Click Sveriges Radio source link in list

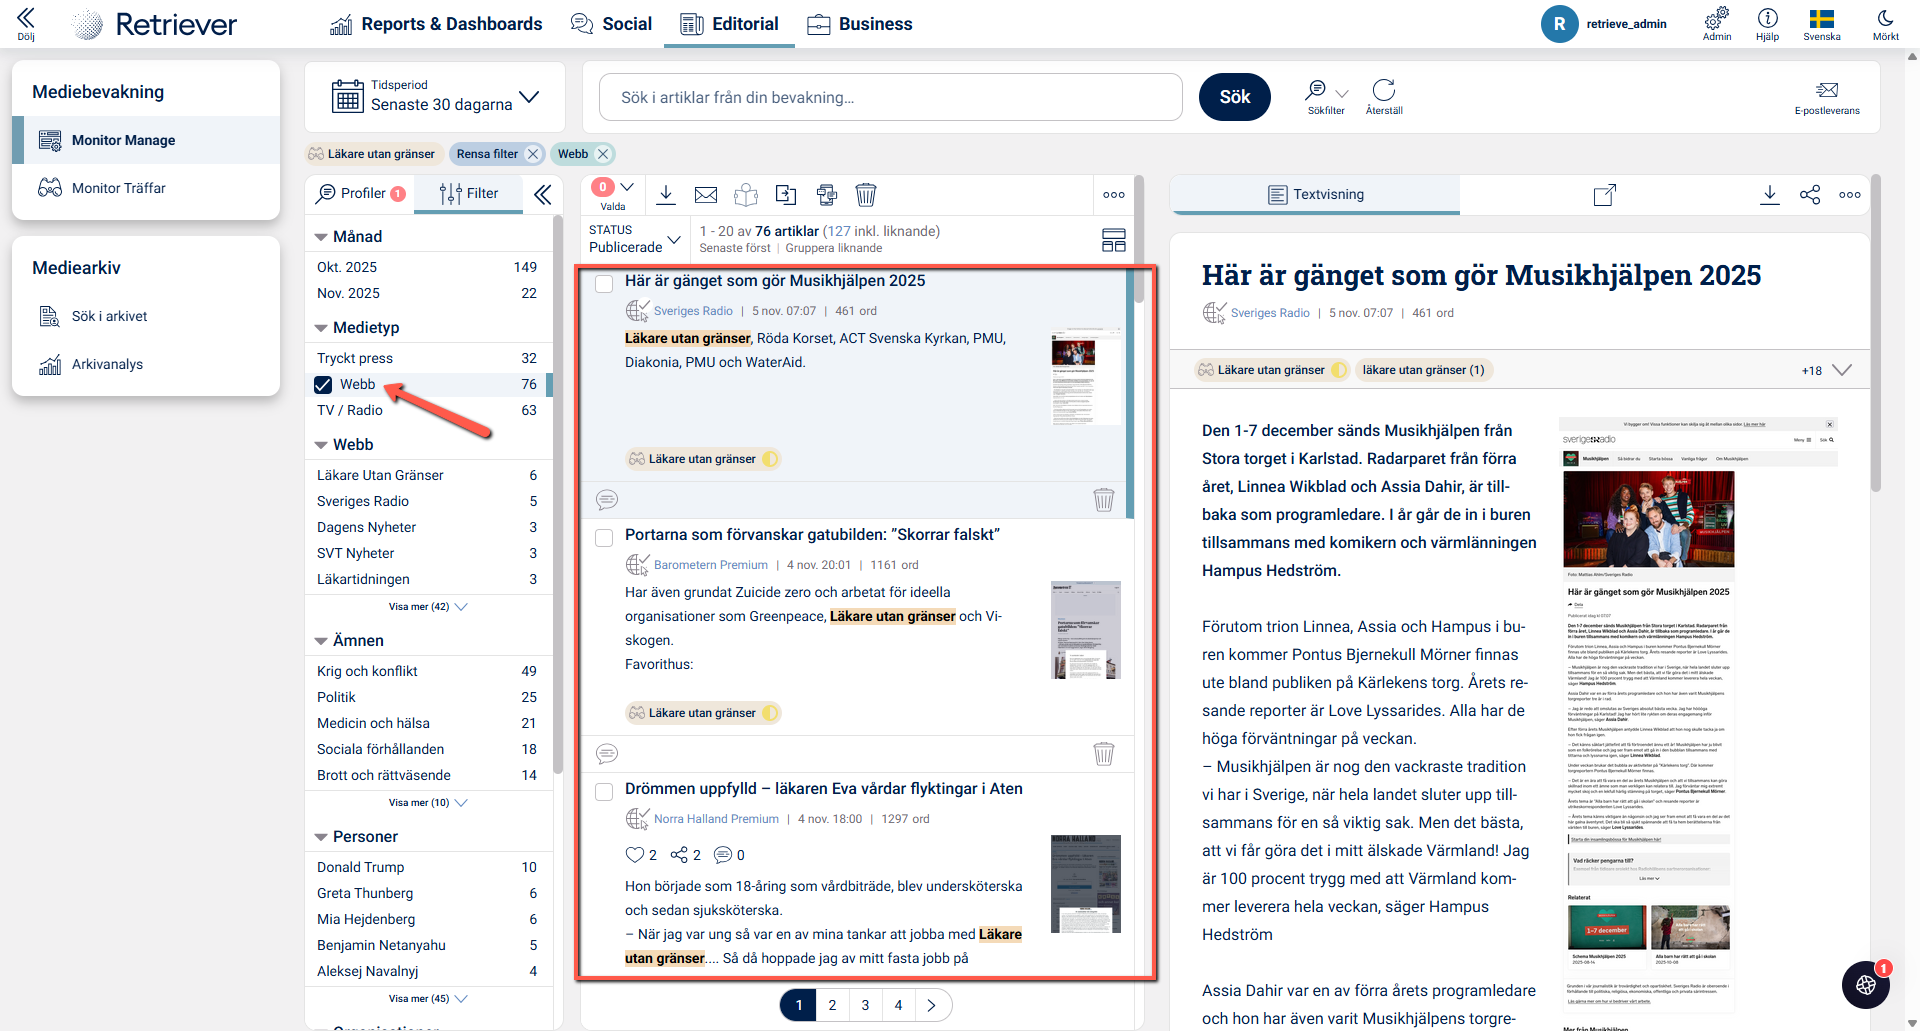[693, 311]
